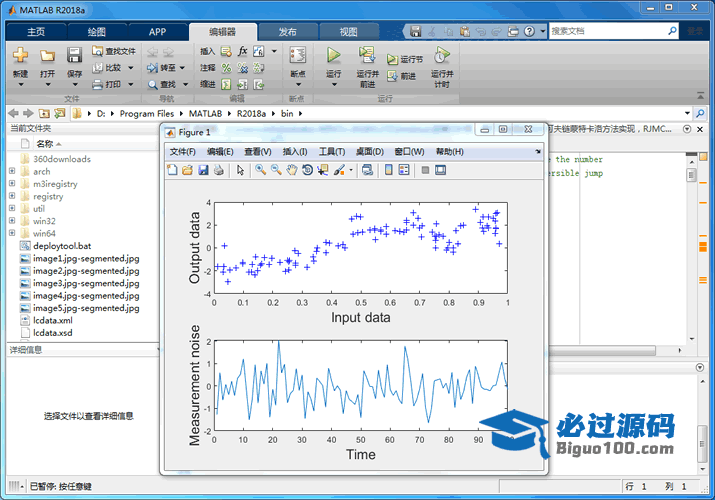Click the 运行并前进 (Run and Advance) icon

[367, 55]
